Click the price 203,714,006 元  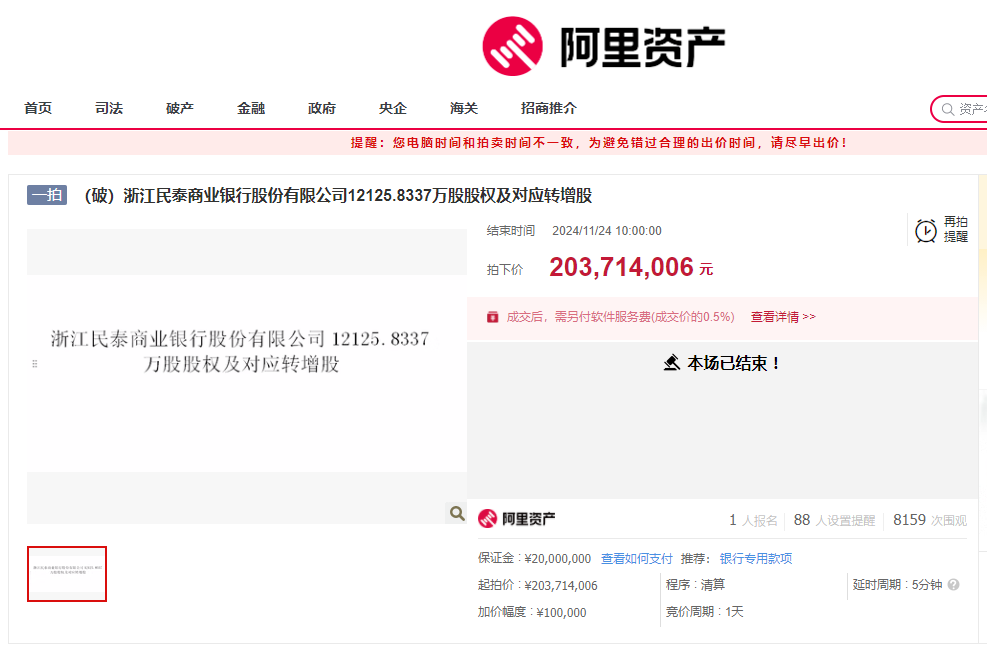coord(631,268)
